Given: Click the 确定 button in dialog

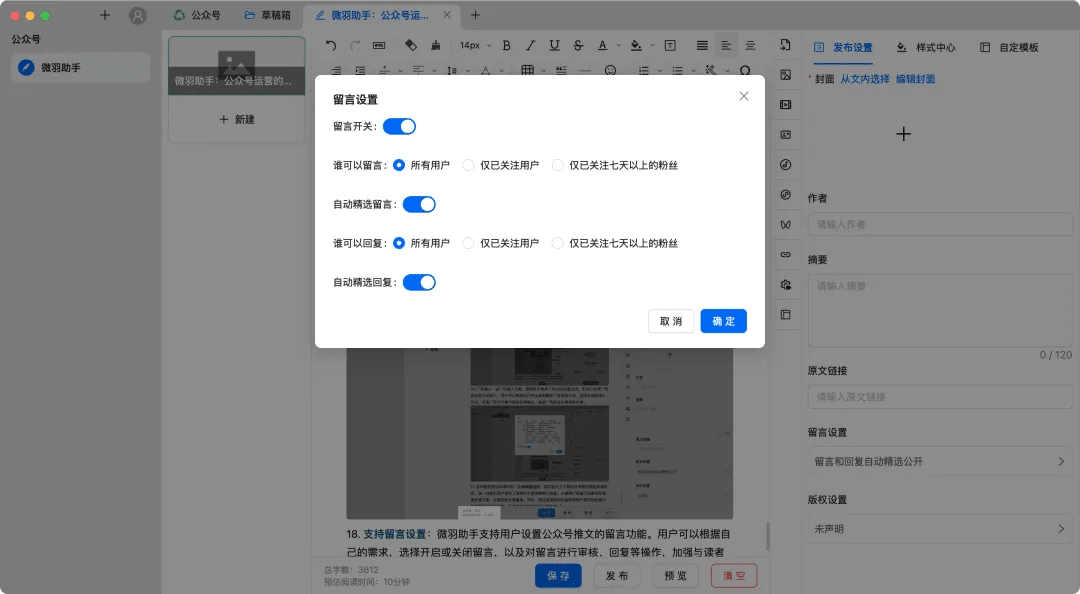Looking at the screenshot, I should pyautogui.click(x=723, y=321).
